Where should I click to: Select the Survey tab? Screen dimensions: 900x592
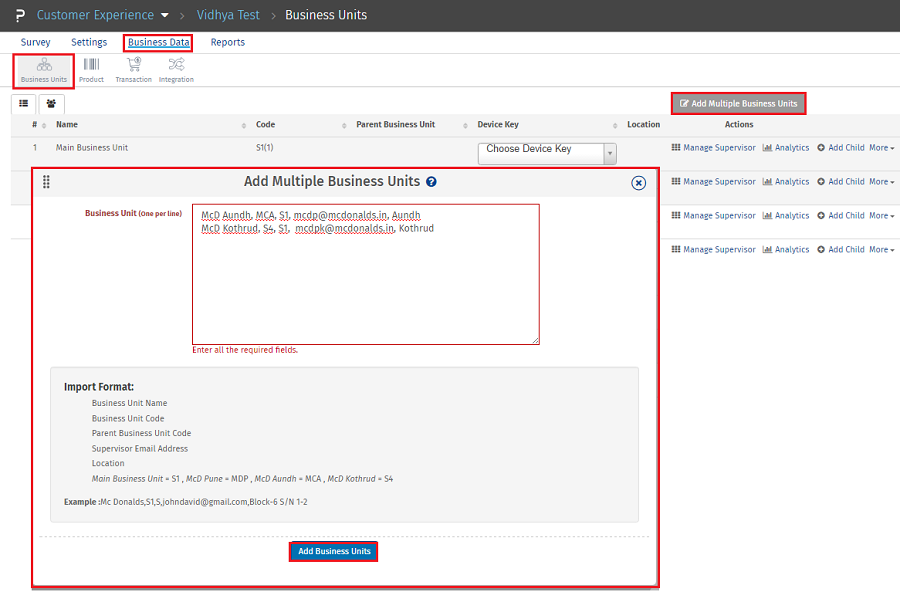(x=35, y=42)
